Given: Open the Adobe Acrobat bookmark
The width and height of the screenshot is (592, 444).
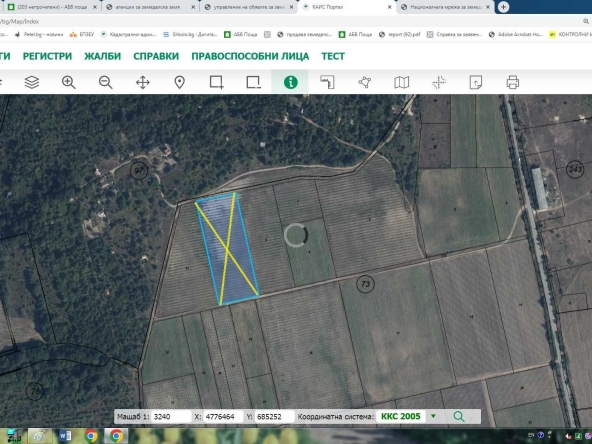Looking at the screenshot, I should [516, 34].
